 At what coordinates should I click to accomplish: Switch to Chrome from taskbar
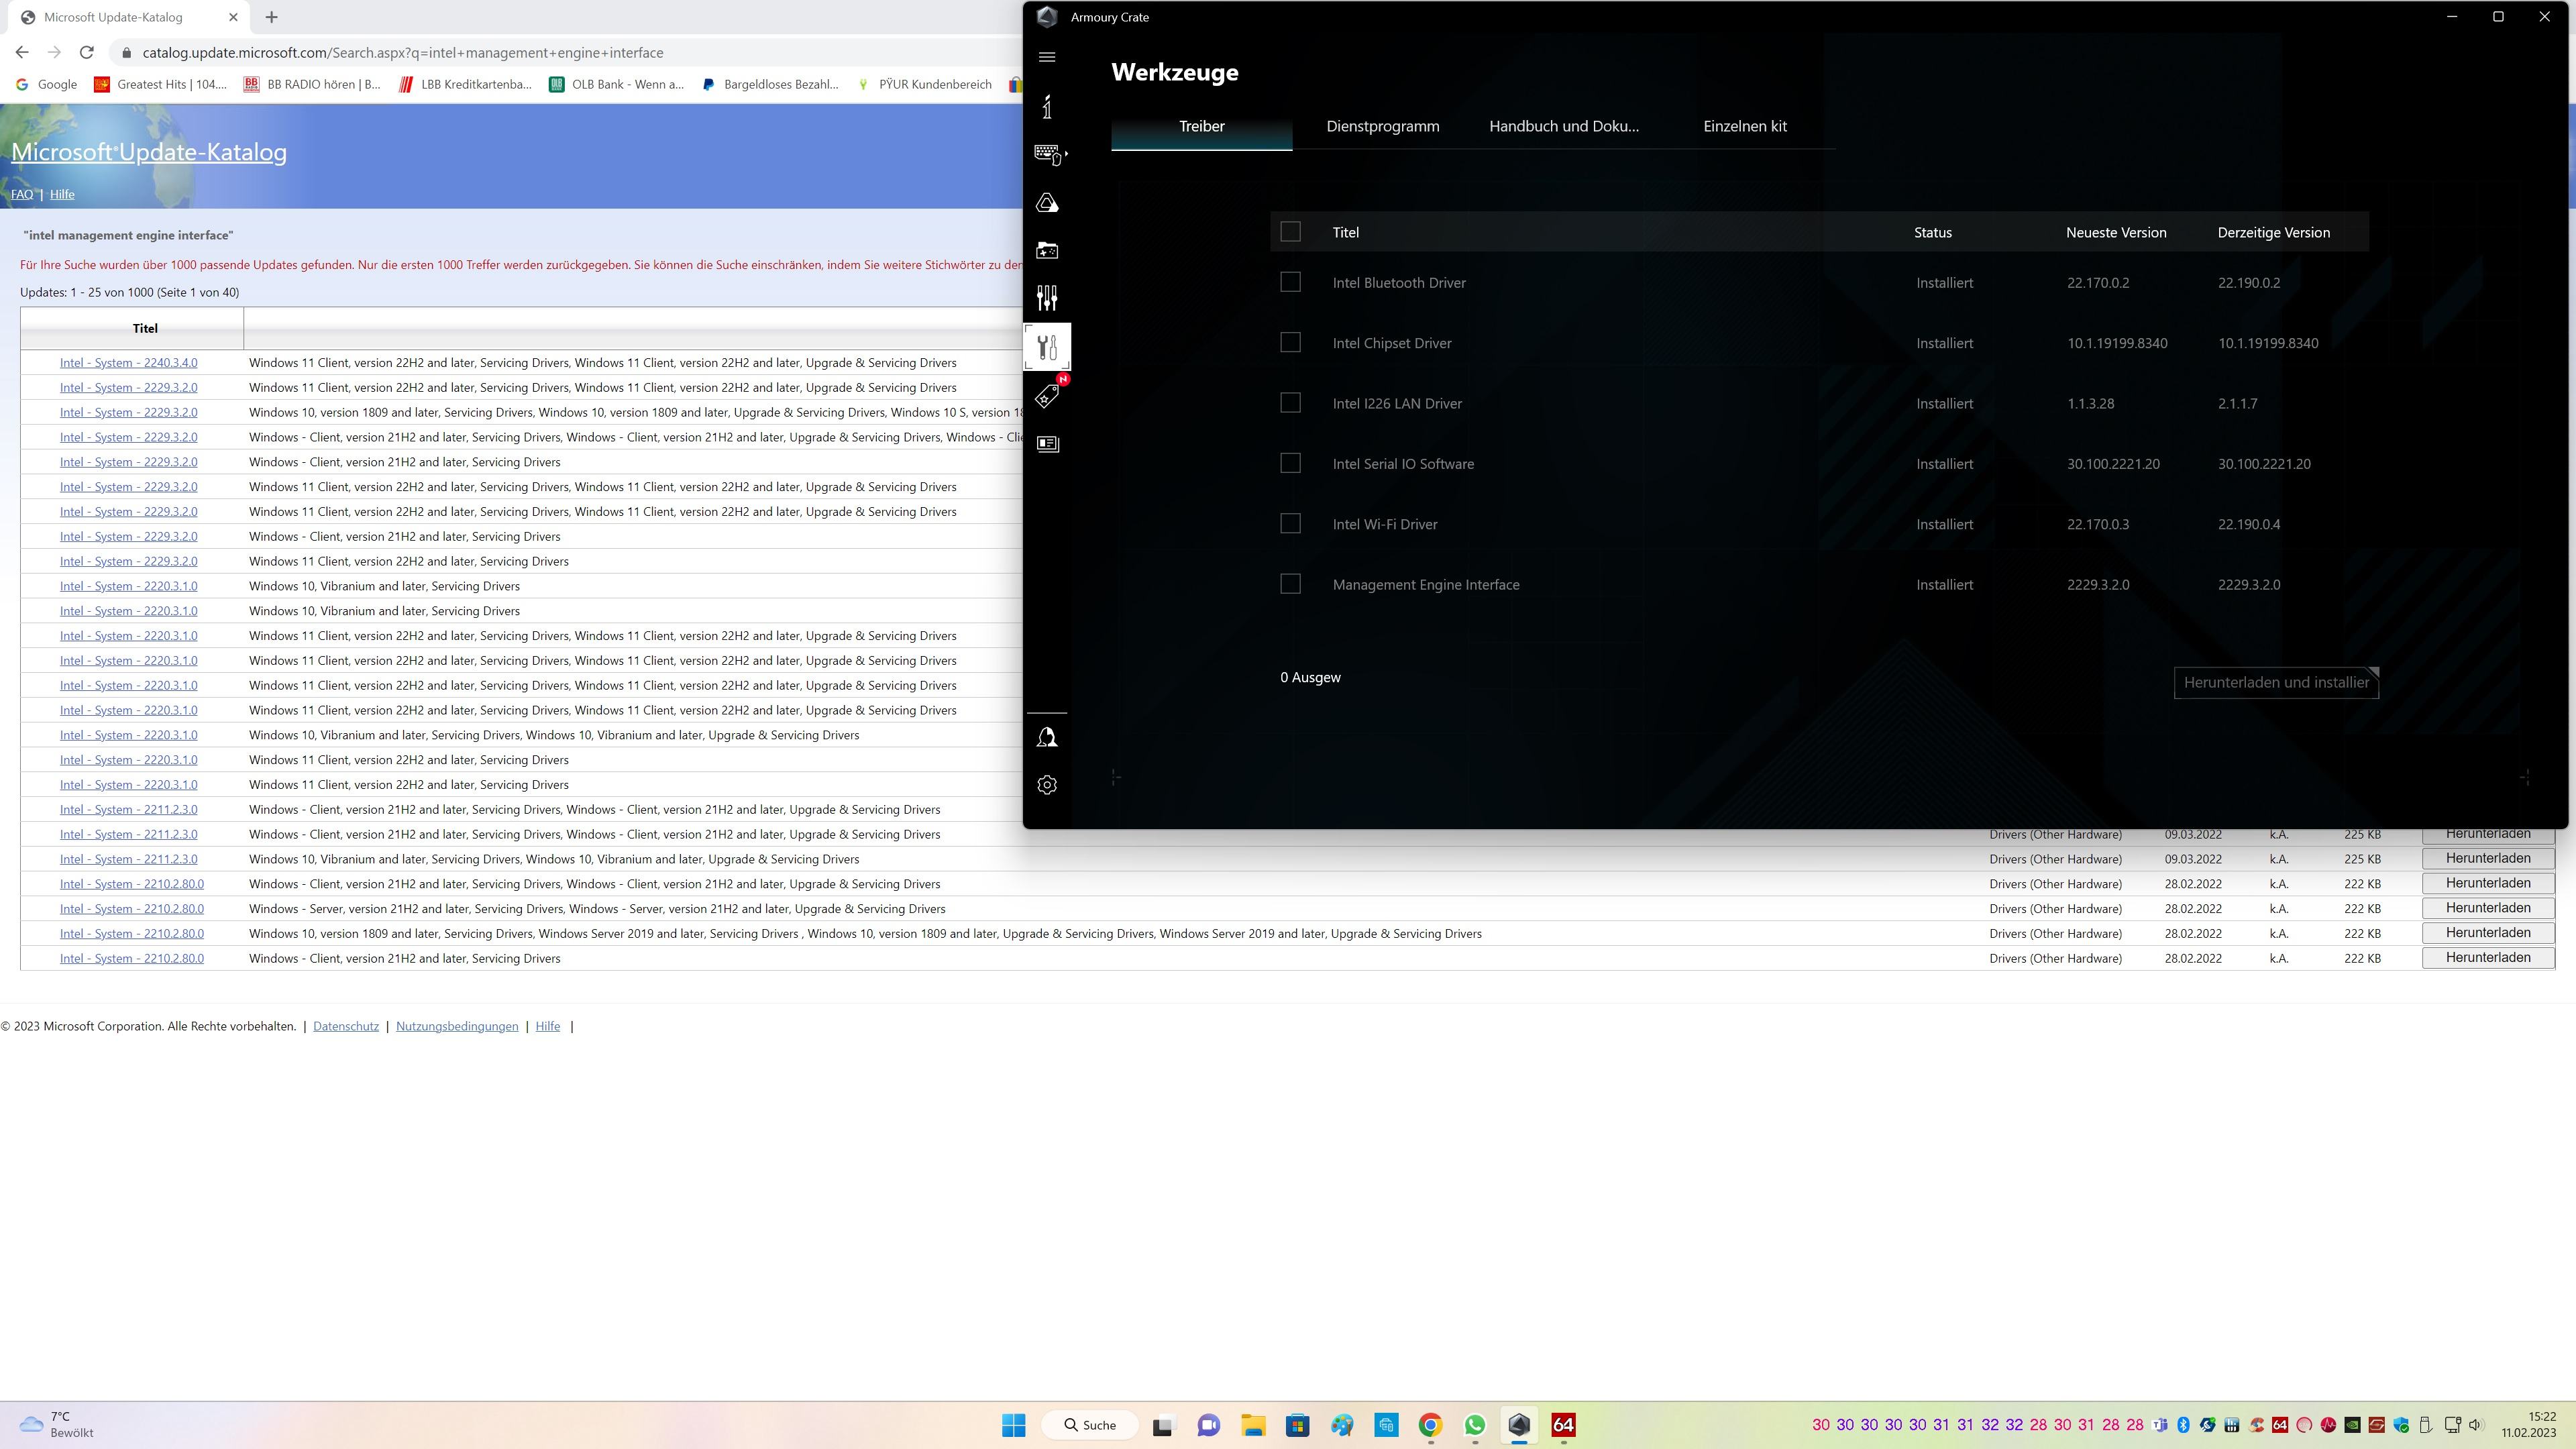click(1431, 1425)
